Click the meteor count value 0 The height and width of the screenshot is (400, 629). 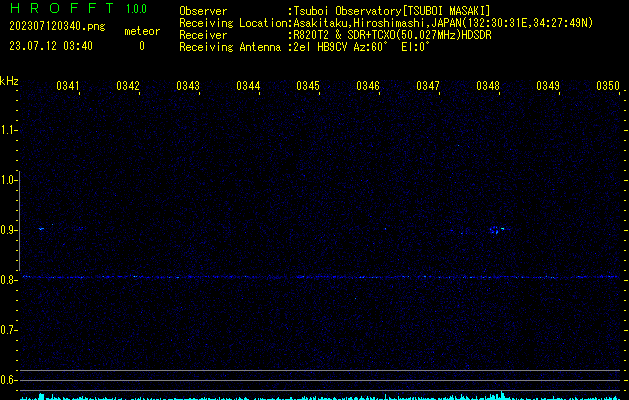click(141, 45)
